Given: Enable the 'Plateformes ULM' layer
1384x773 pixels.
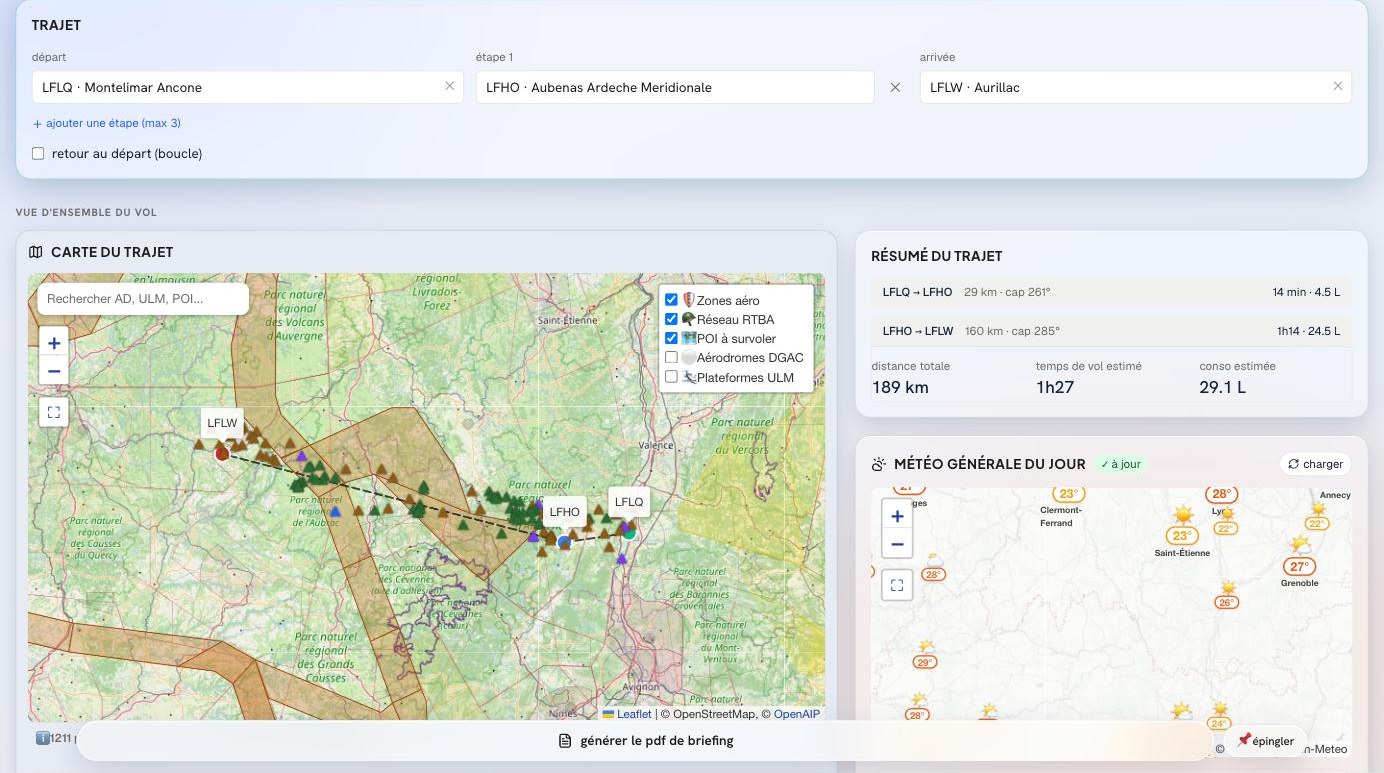Looking at the screenshot, I should click(671, 377).
